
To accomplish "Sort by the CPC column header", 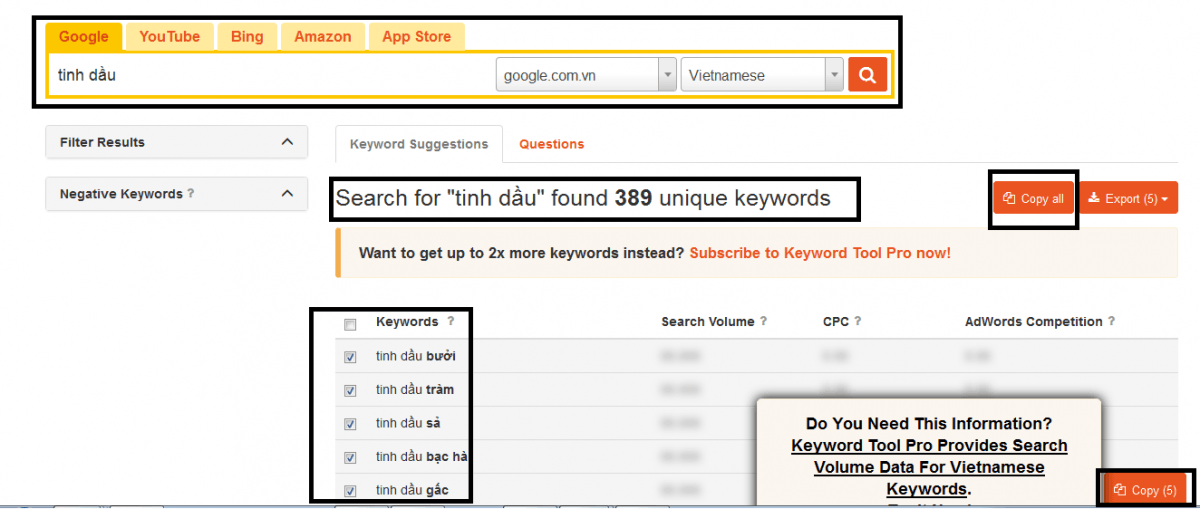I will pos(835,322).
